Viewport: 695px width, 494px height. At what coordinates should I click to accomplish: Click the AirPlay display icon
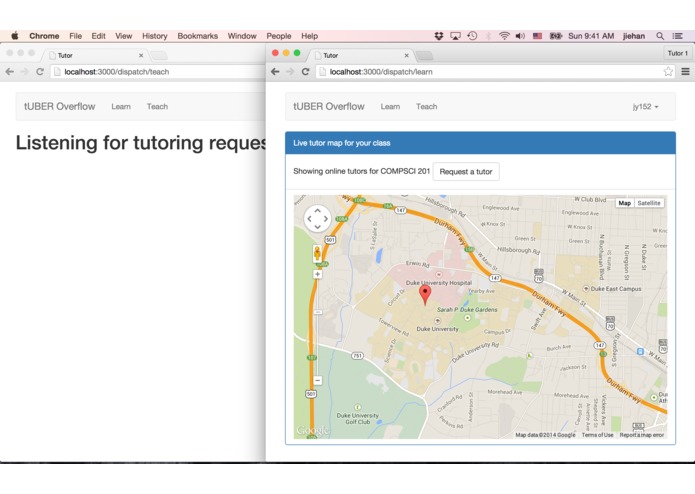tap(455, 36)
